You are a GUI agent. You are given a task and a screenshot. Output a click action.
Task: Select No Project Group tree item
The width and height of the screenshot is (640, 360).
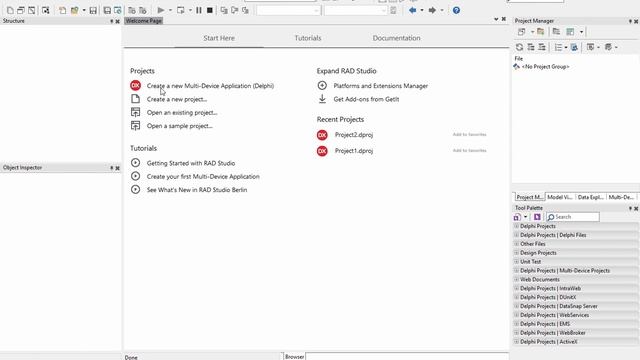[545, 67]
